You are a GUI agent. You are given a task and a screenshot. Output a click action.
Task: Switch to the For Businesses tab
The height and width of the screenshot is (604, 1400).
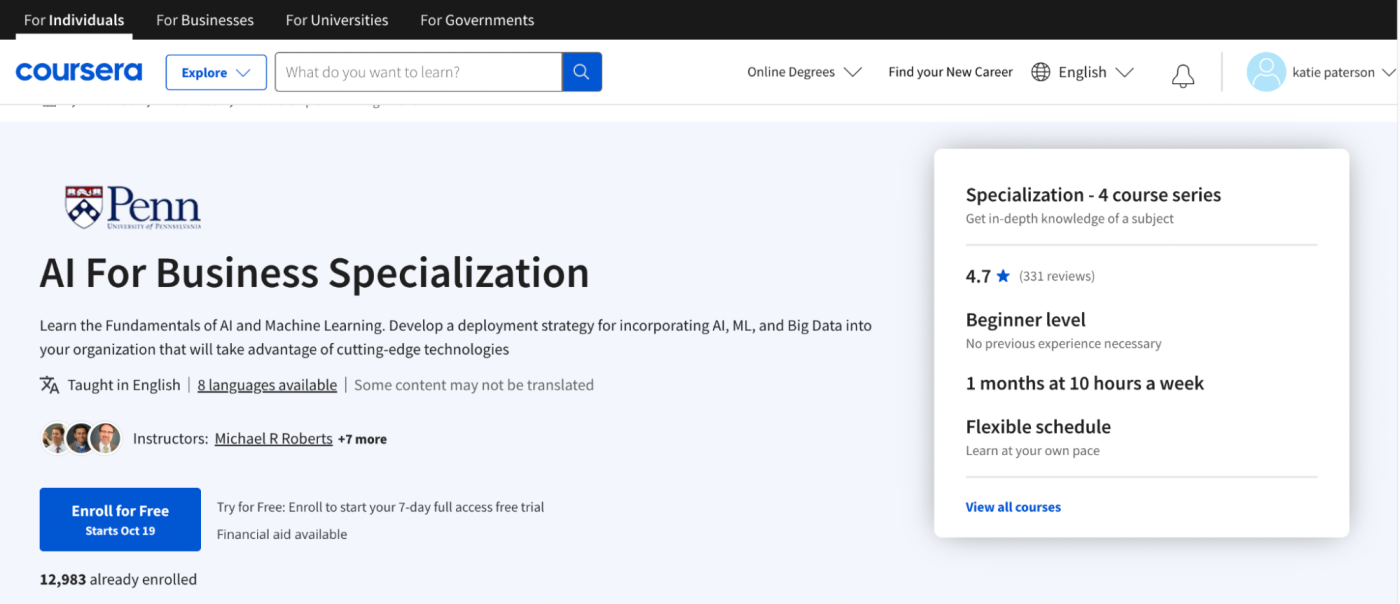(x=205, y=20)
